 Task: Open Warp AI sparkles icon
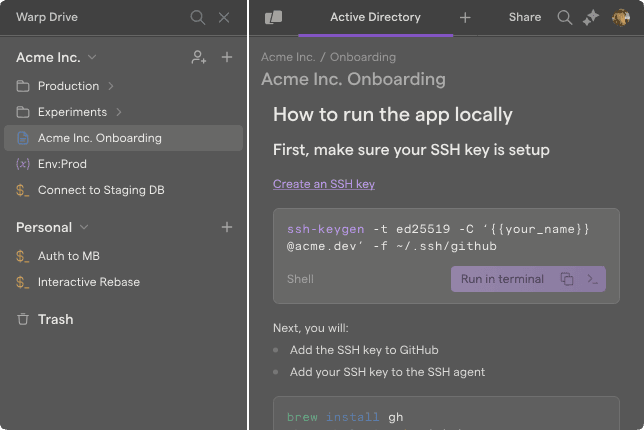tap(591, 17)
